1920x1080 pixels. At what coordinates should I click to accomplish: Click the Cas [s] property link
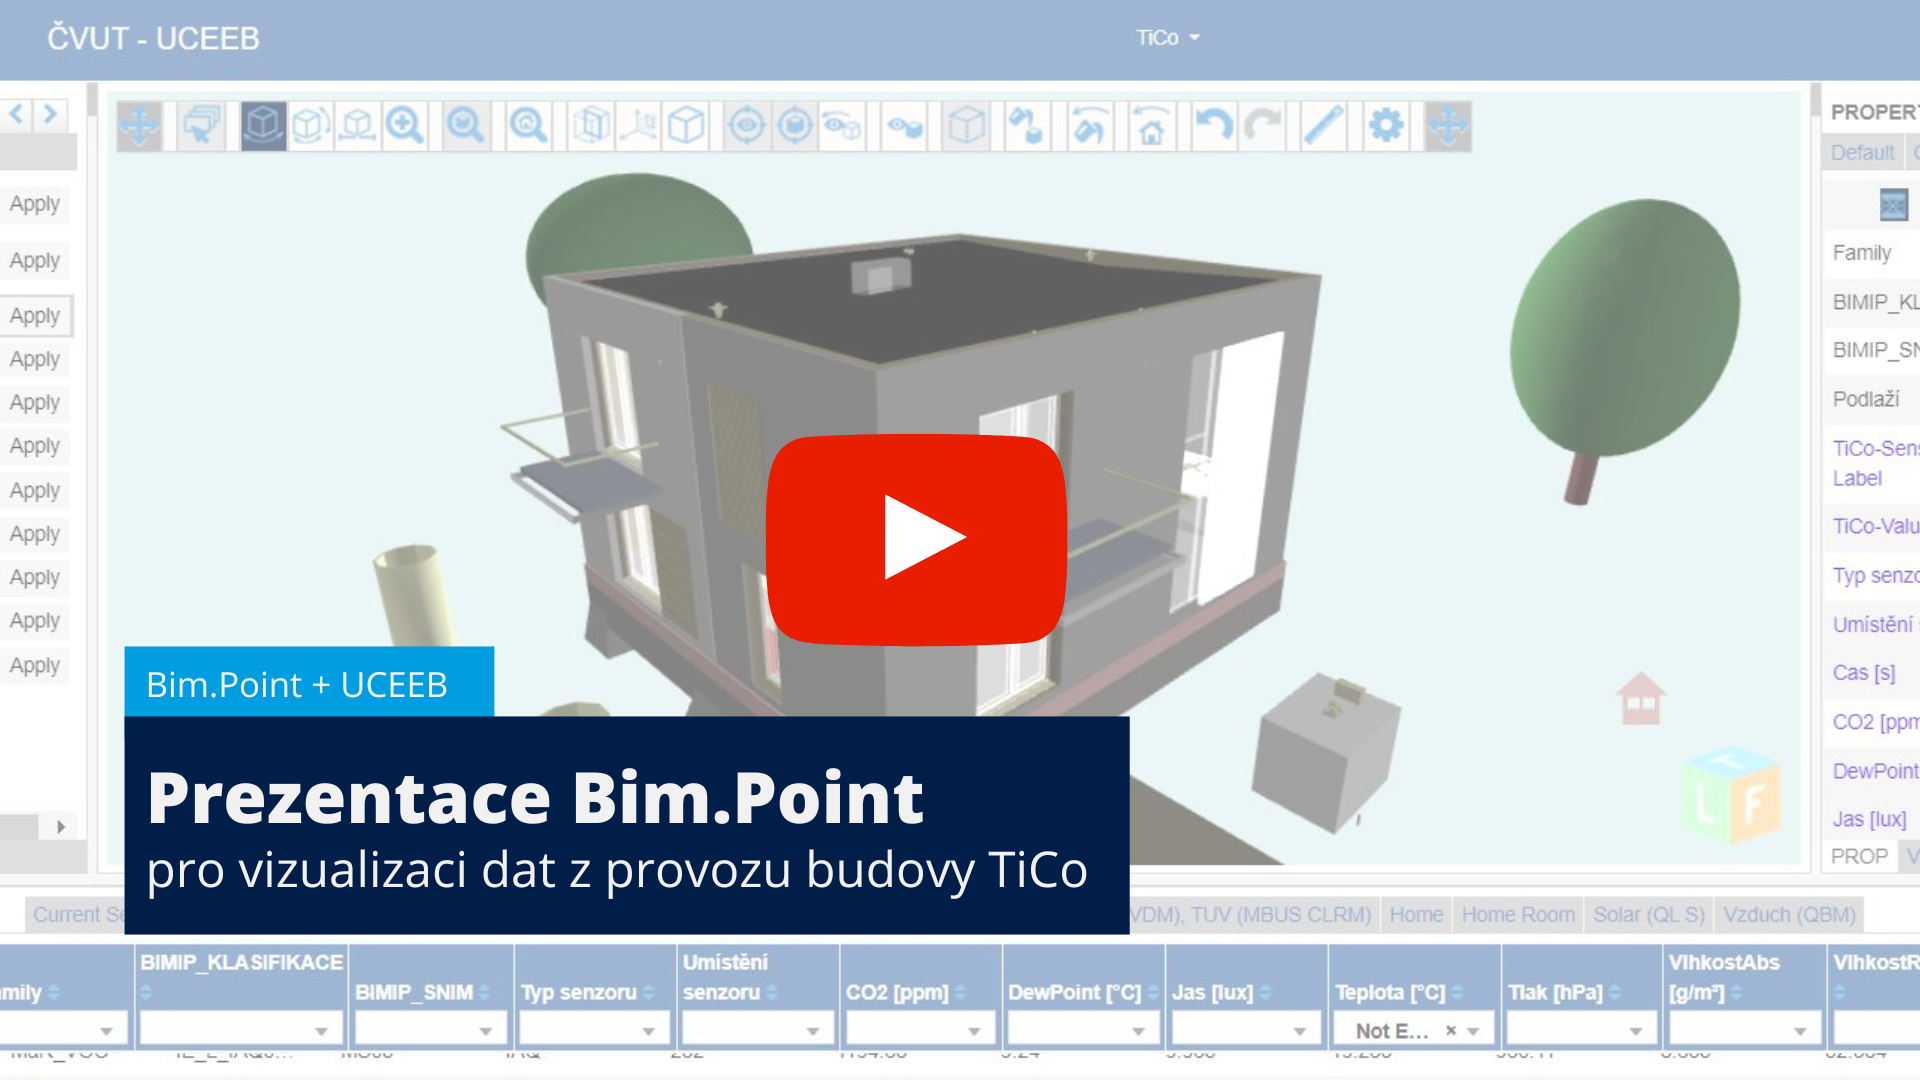[x=1864, y=673]
